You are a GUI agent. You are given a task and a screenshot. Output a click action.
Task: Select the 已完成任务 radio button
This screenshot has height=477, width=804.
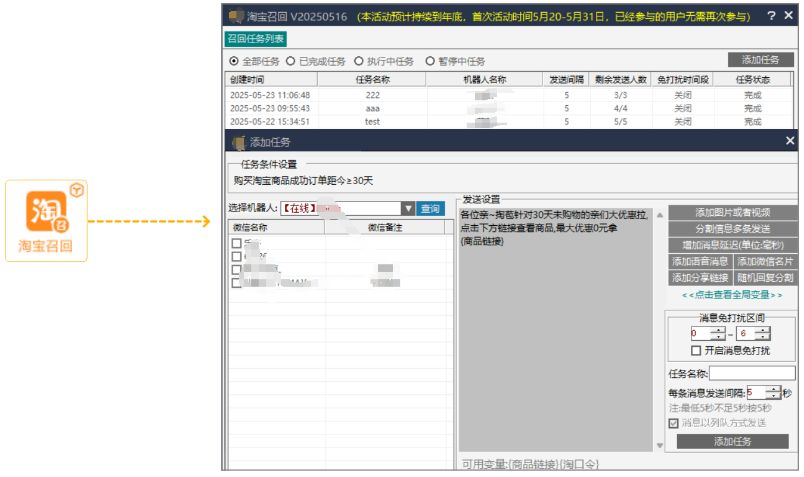[290, 61]
